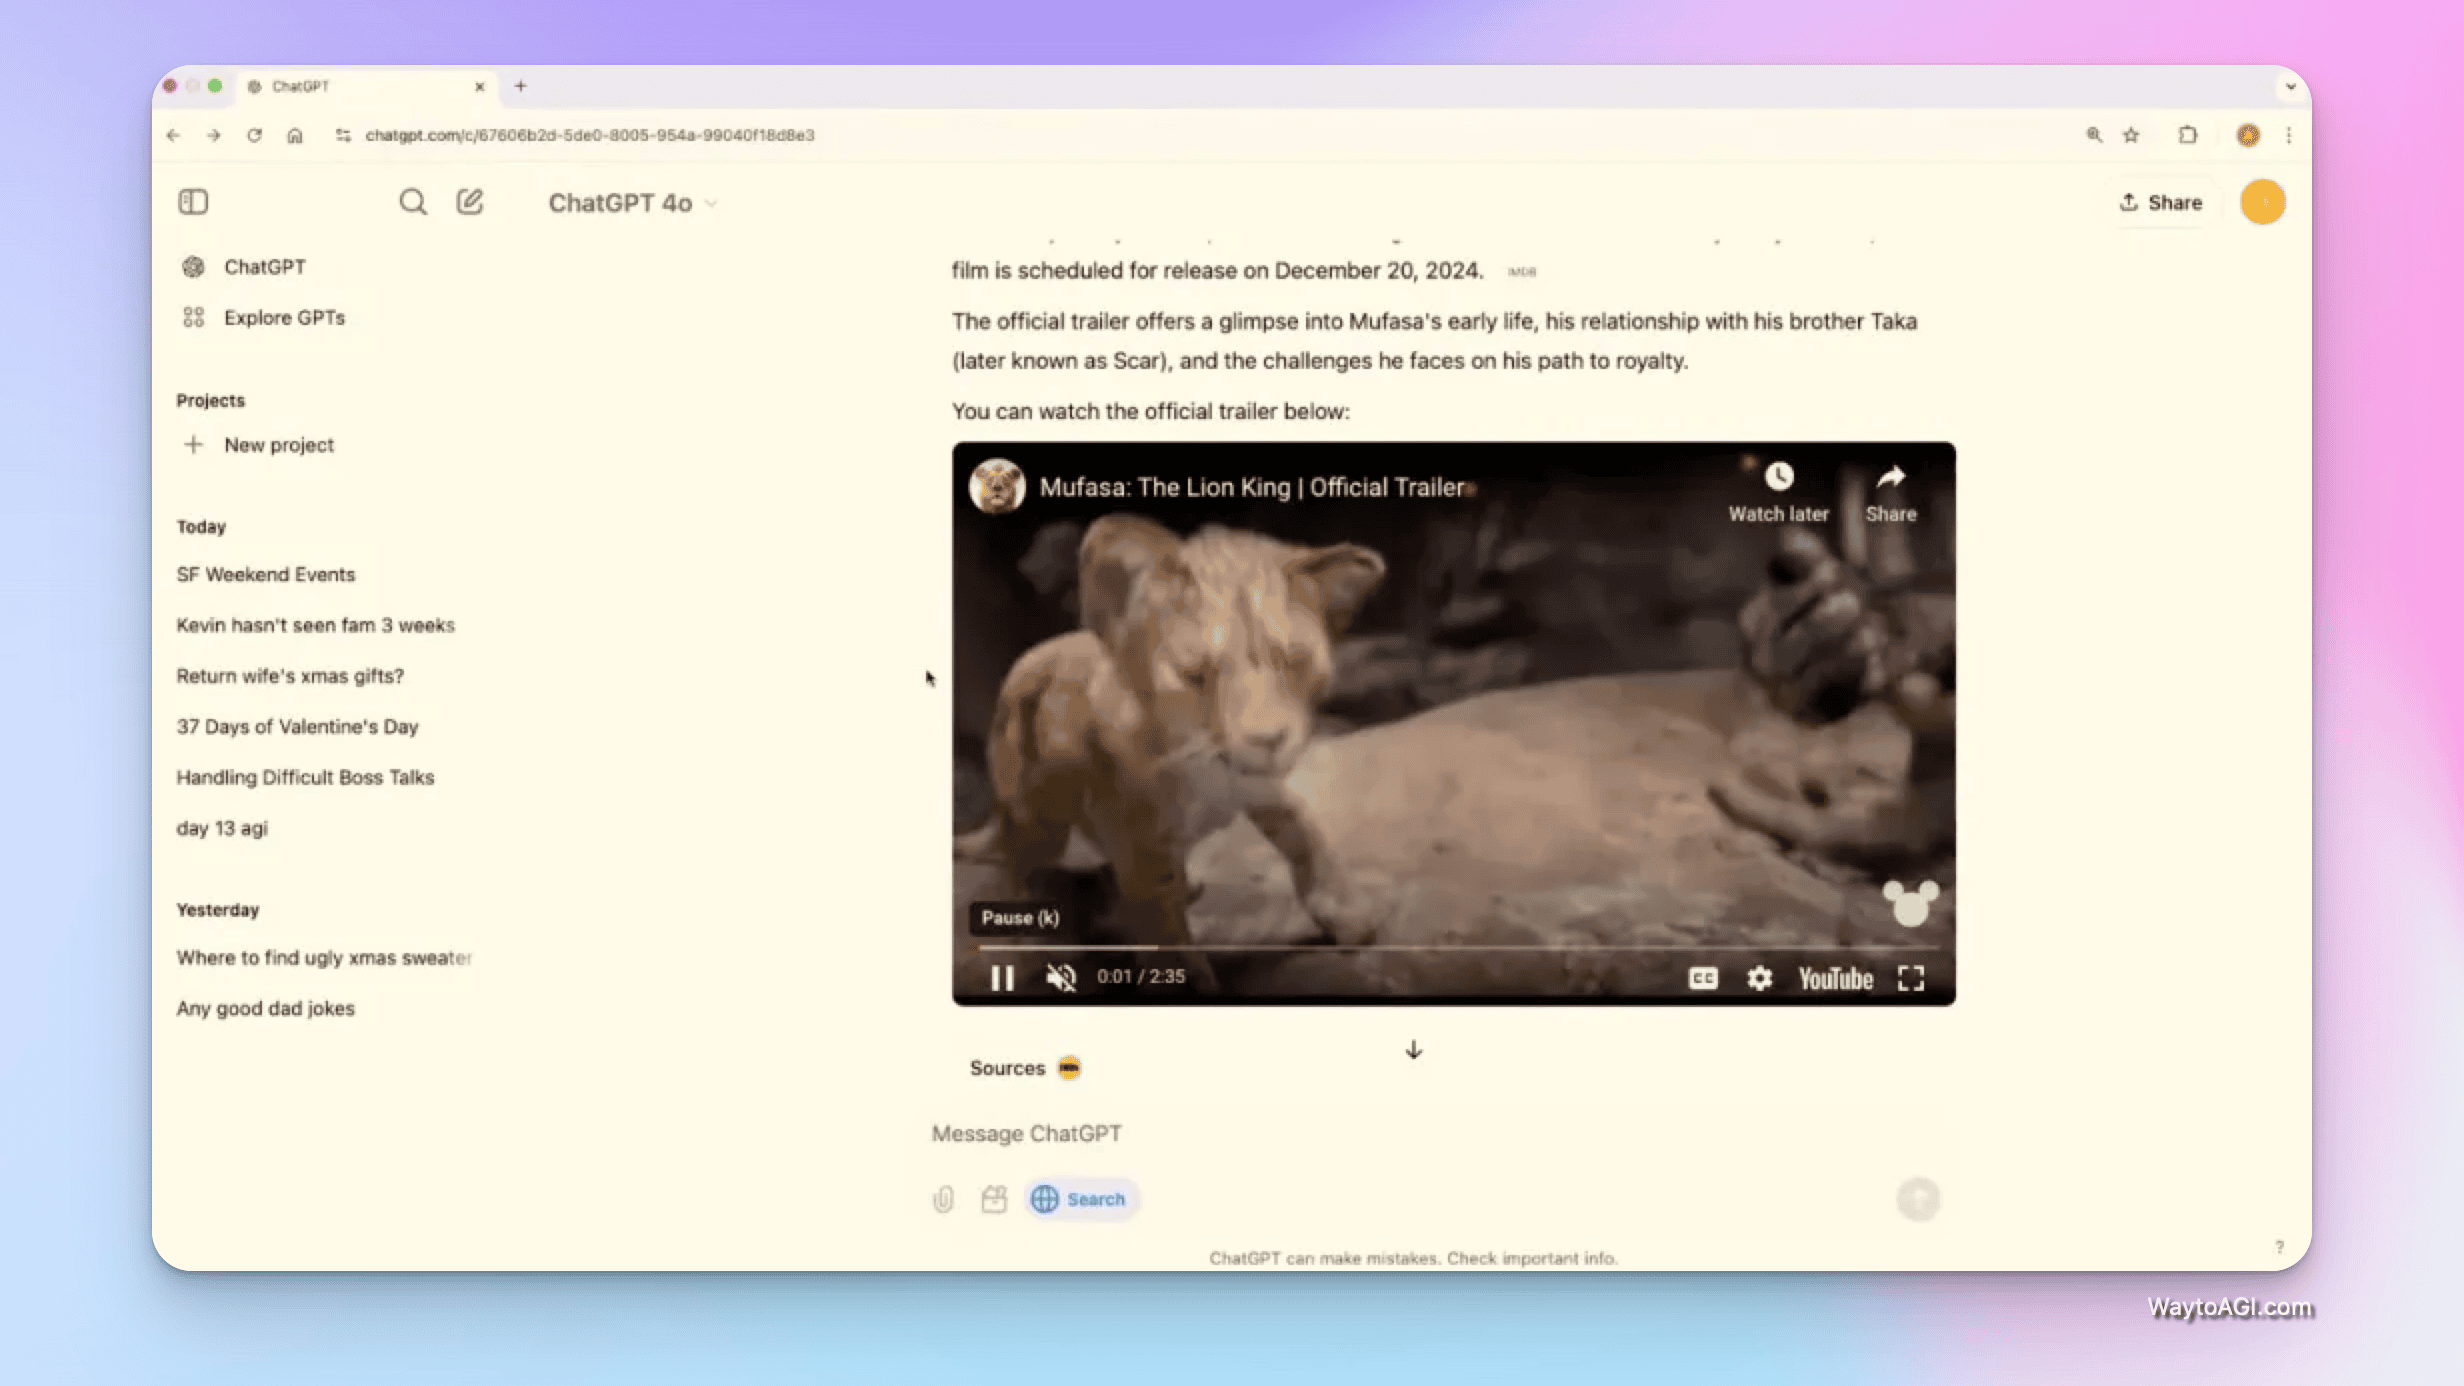Open Any good dad jokes chat
Image resolution: width=2464 pixels, height=1386 pixels.
pos(265,1009)
